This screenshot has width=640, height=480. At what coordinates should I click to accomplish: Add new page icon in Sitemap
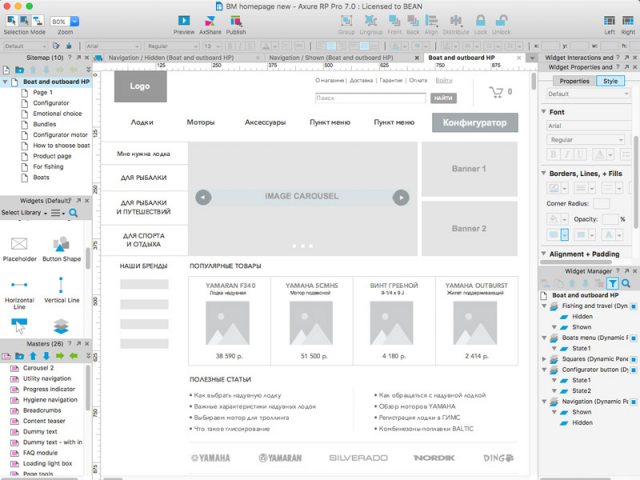[6, 70]
